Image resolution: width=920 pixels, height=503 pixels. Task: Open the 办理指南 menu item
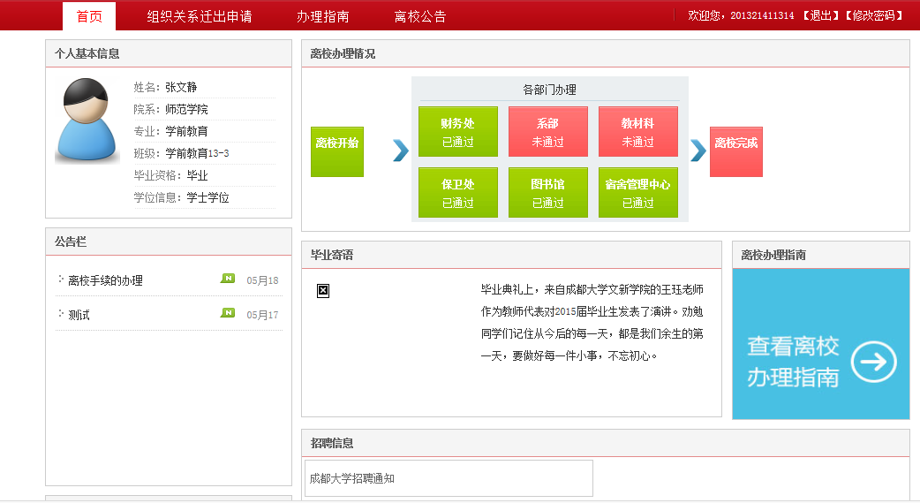pos(323,16)
